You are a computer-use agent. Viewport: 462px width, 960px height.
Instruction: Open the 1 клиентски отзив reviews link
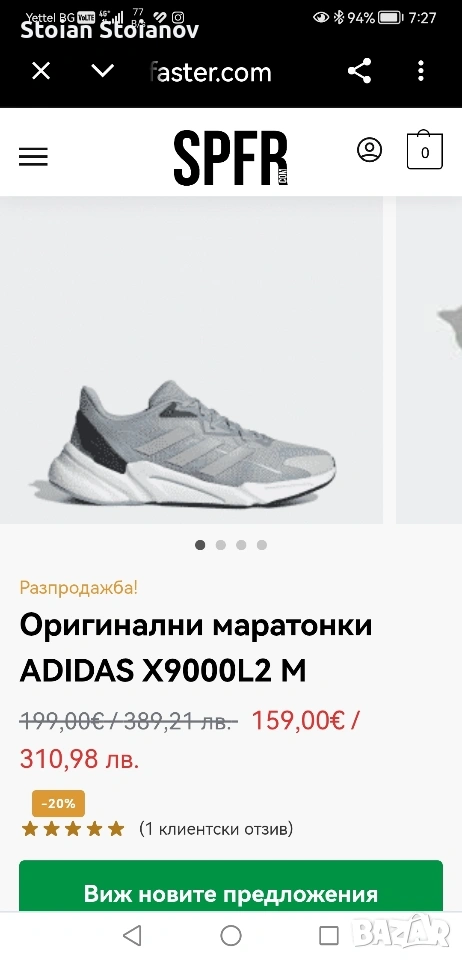tap(216, 829)
